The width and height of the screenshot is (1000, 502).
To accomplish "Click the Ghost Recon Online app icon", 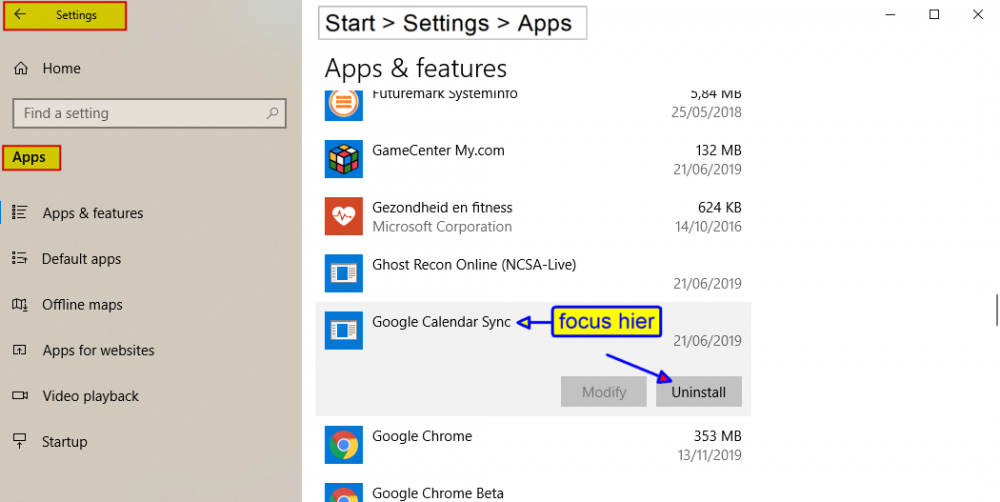I will coord(344,273).
